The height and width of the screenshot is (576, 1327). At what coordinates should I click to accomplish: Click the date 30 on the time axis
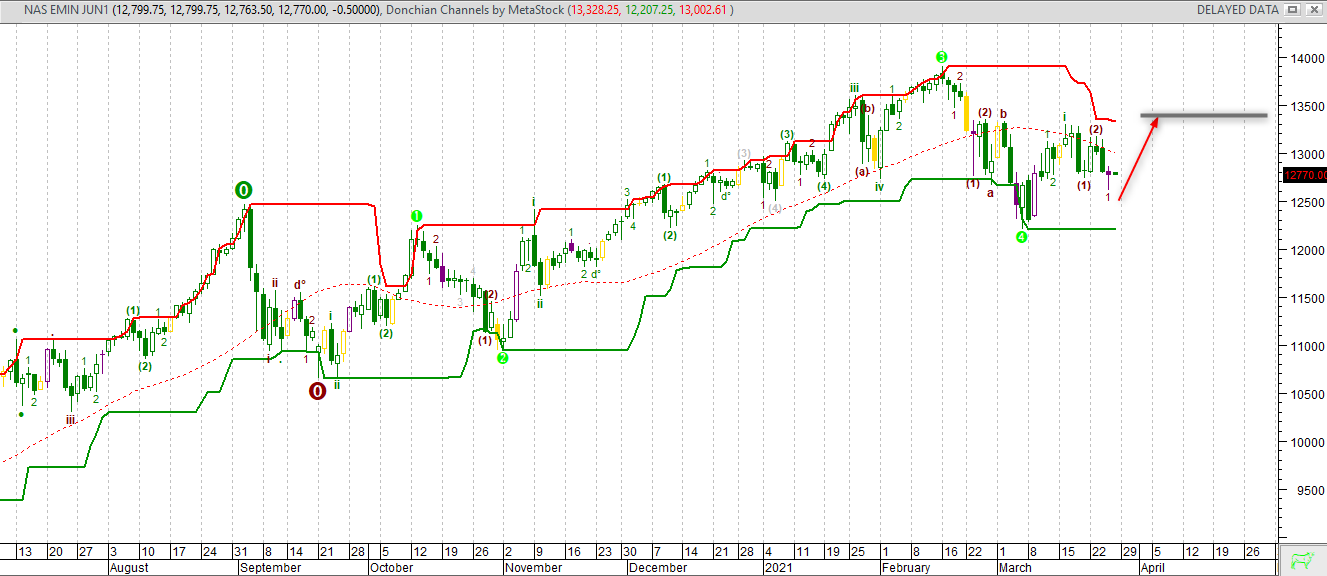(x=630, y=552)
